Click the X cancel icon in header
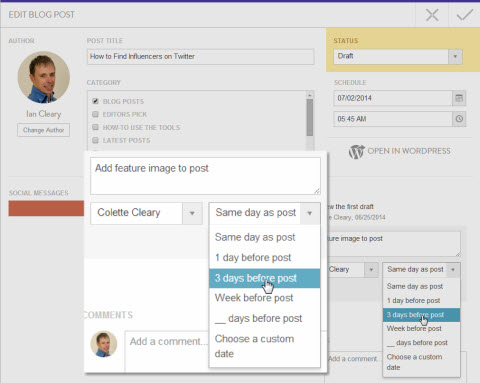480x383 pixels. (432, 15)
